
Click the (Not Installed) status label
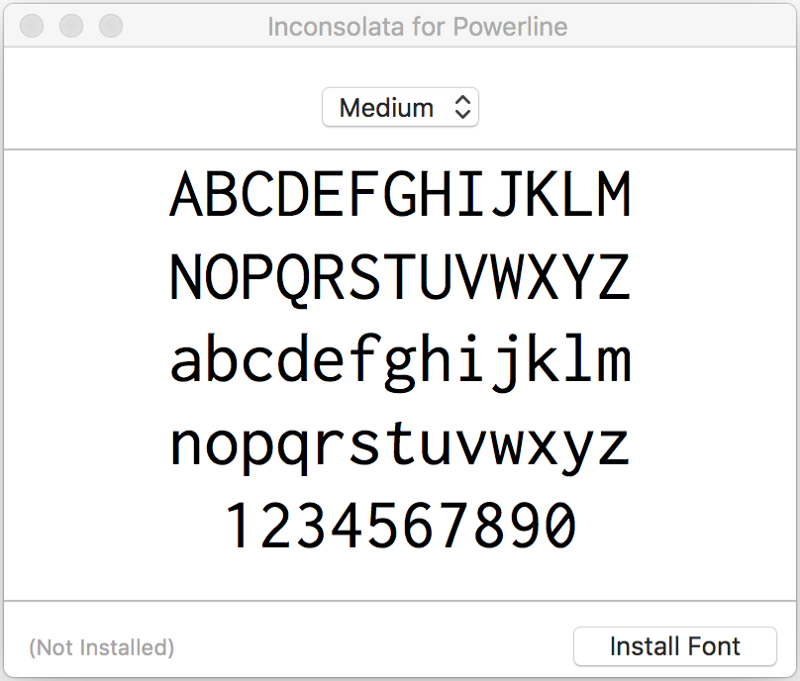[x=102, y=647]
